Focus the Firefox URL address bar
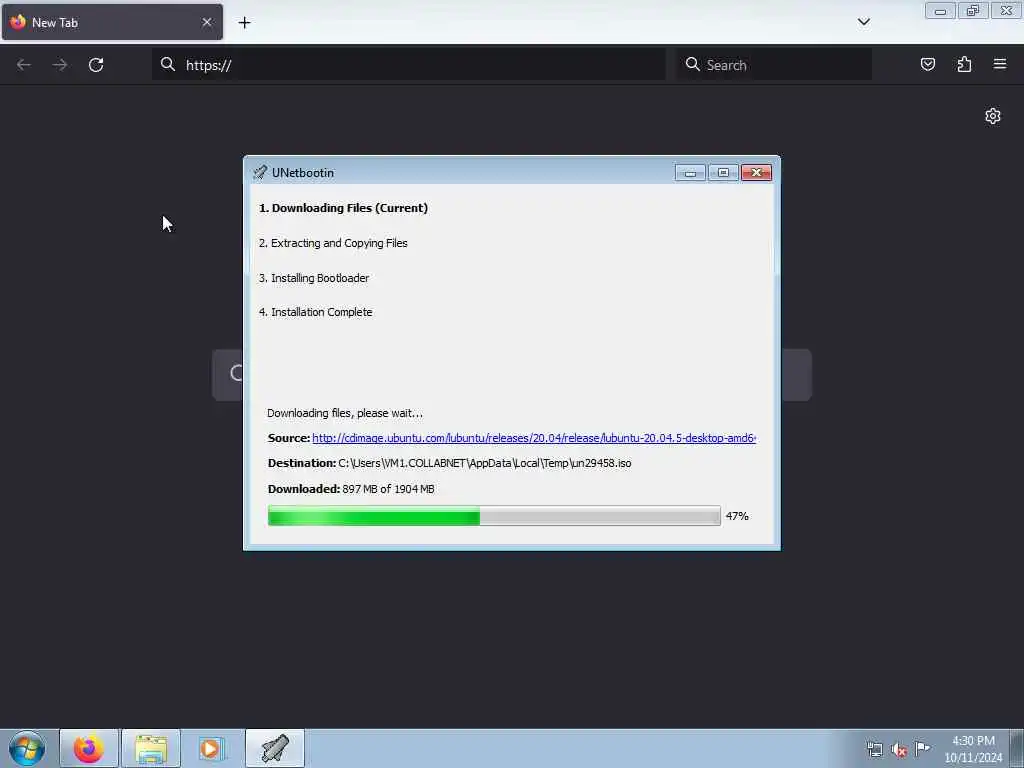The width and height of the screenshot is (1024, 768). (x=409, y=65)
